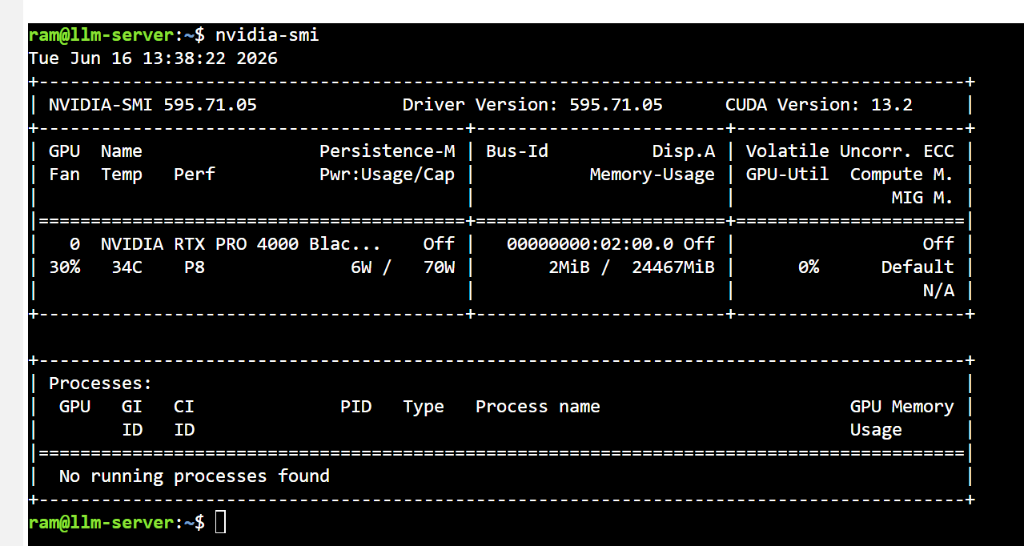
Task: Click the compute mode value 'Default'
Action: [x=918, y=267]
